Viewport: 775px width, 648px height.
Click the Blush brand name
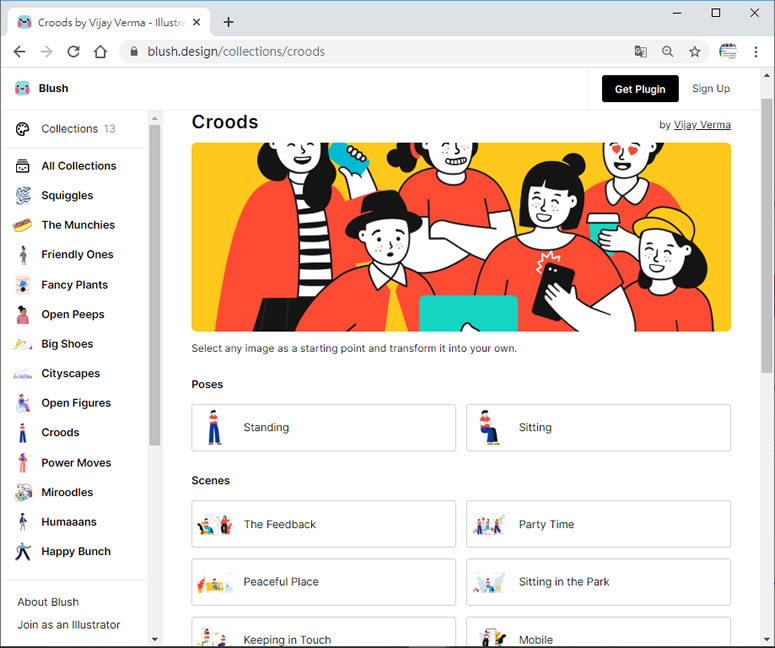coord(54,88)
